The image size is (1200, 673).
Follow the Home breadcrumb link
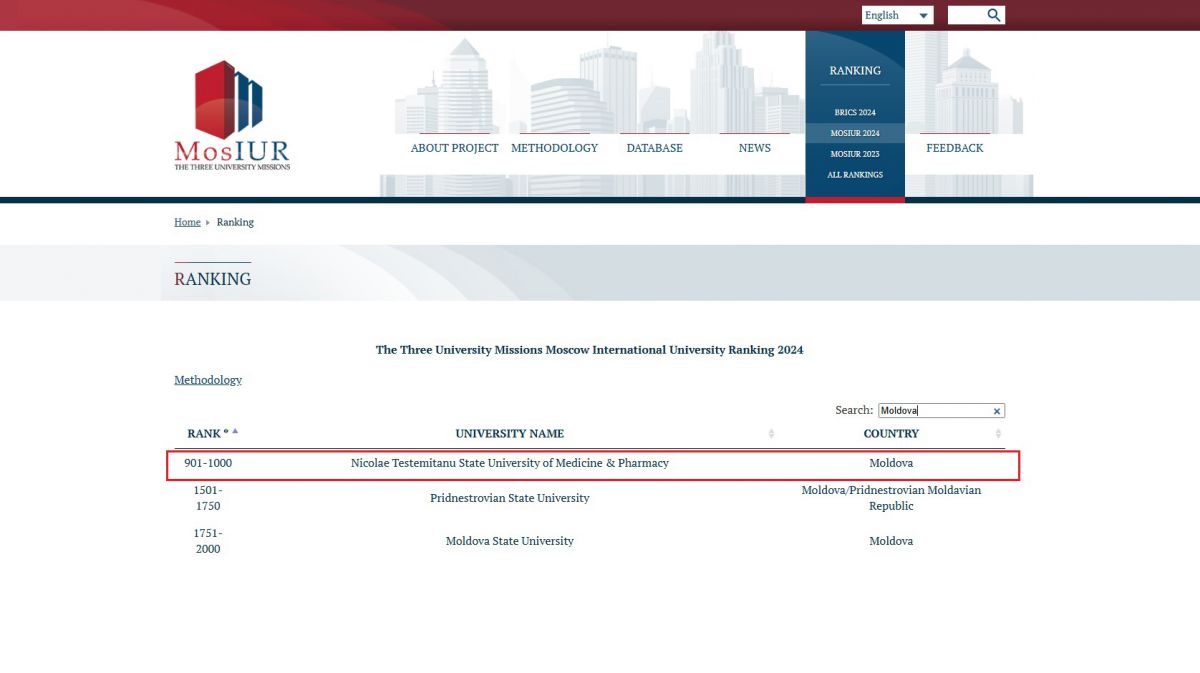click(187, 222)
